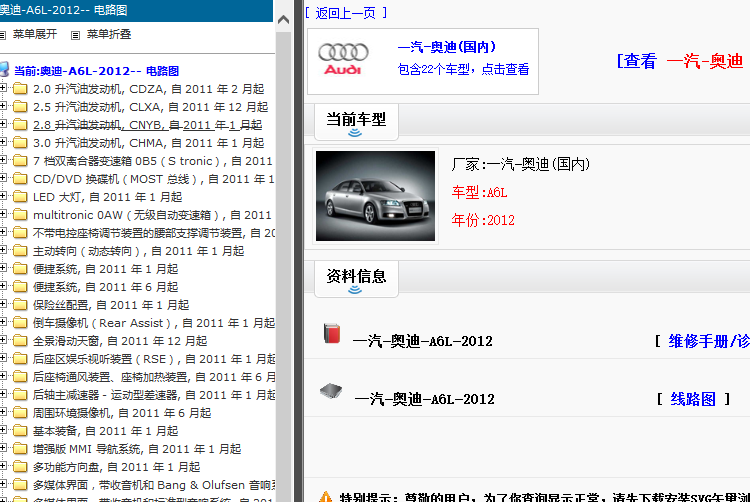Click the folder icon for 多功能方向盘
Screen dimensions: 750x502
(x=20, y=467)
